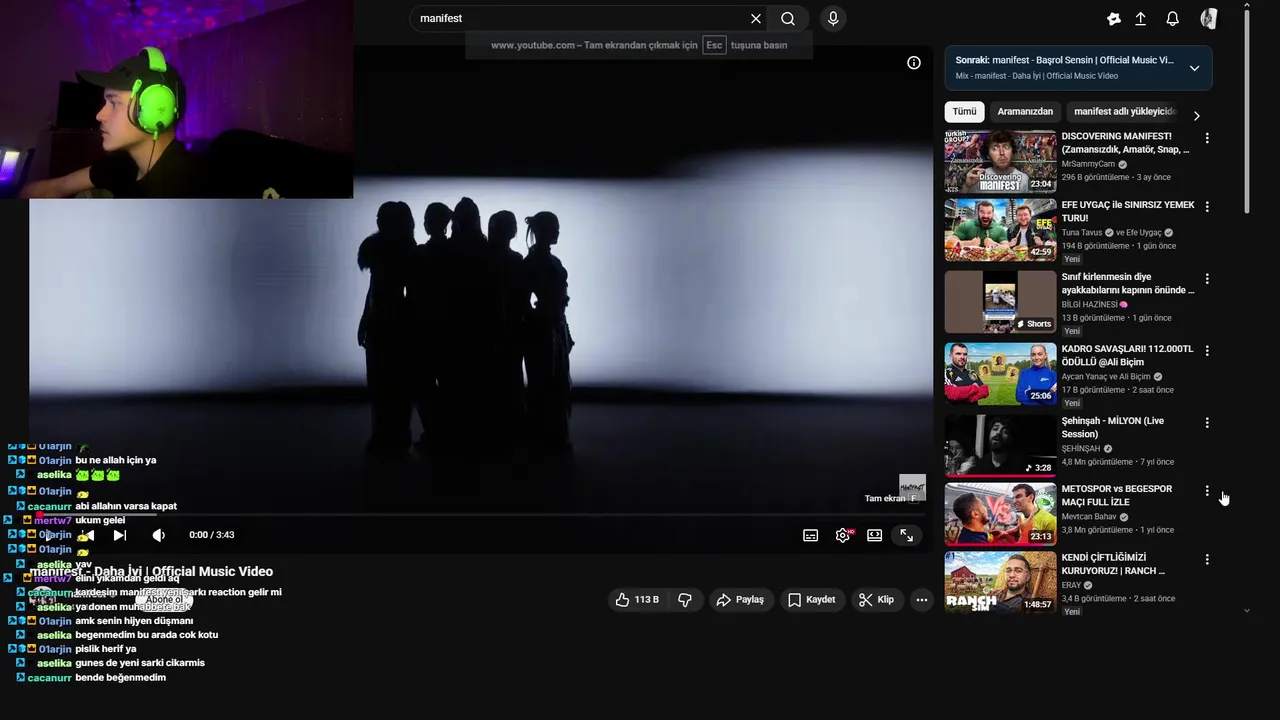
Task: Open DISCOVERING MANIFEST! video thumbnail
Action: click(x=1000, y=160)
